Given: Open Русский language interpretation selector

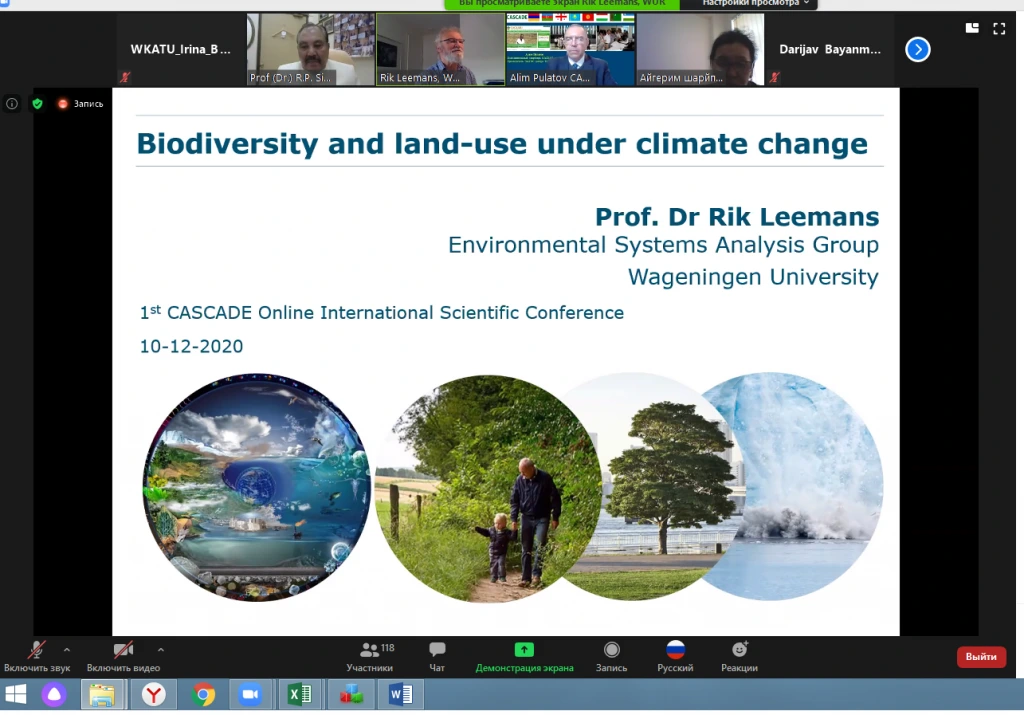Looking at the screenshot, I should coord(675,656).
